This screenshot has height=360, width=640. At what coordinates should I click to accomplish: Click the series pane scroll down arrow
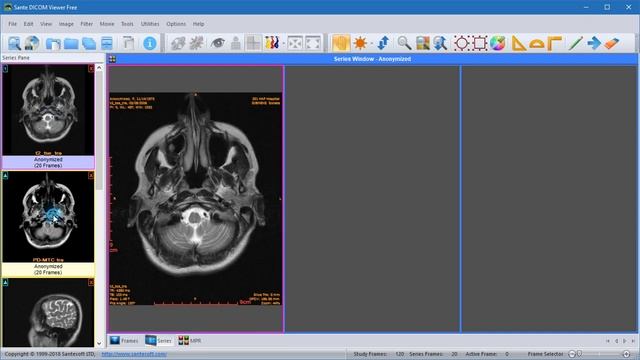click(x=99, y=344)
